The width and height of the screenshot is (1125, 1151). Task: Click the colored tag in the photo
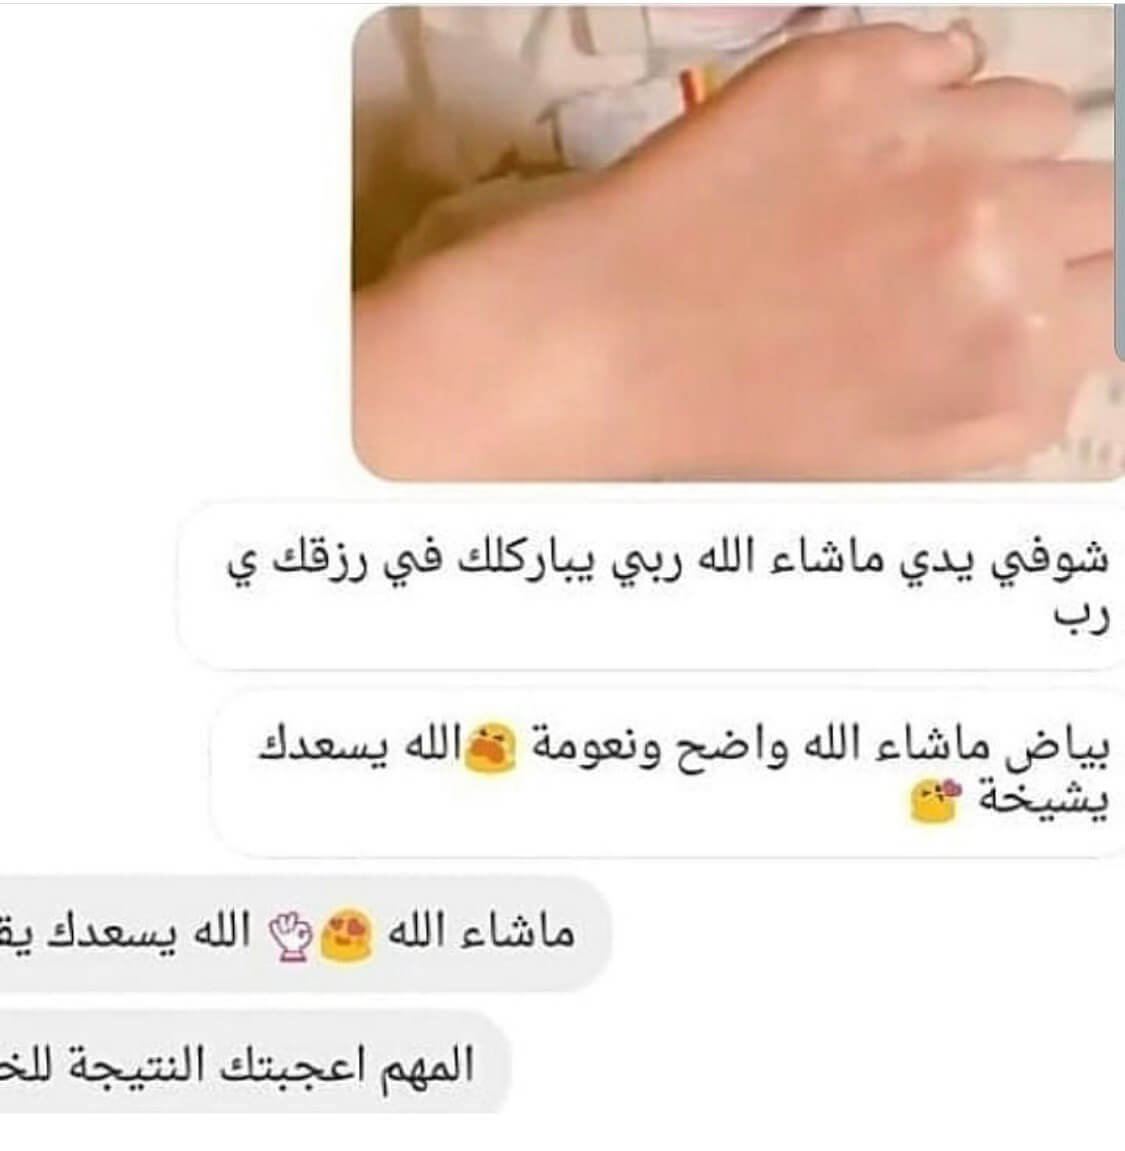693,88
